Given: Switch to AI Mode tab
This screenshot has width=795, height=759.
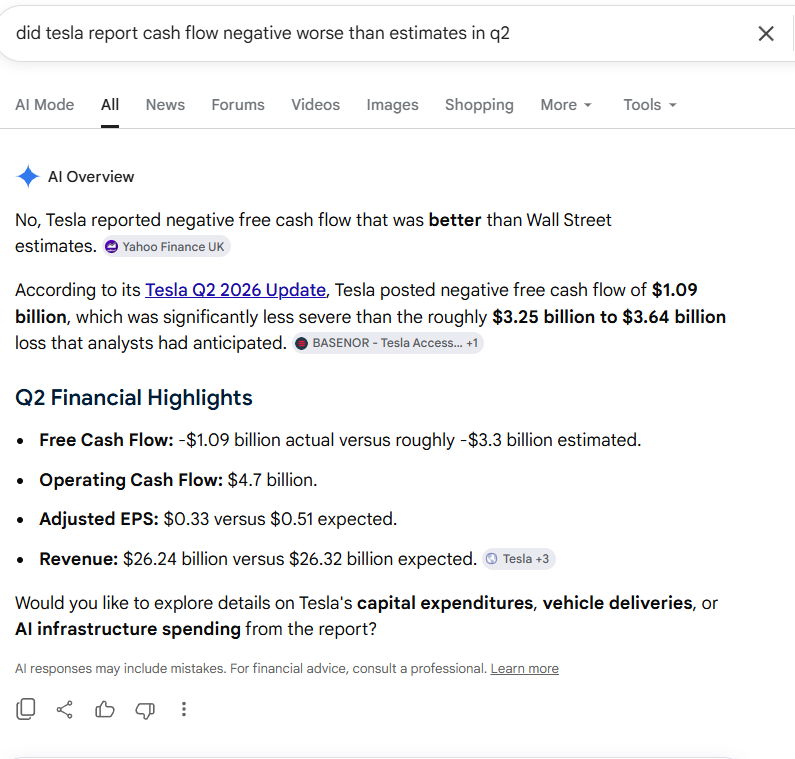Looking at the screenshot, I should pyautogui.click(x=45, y=104).
